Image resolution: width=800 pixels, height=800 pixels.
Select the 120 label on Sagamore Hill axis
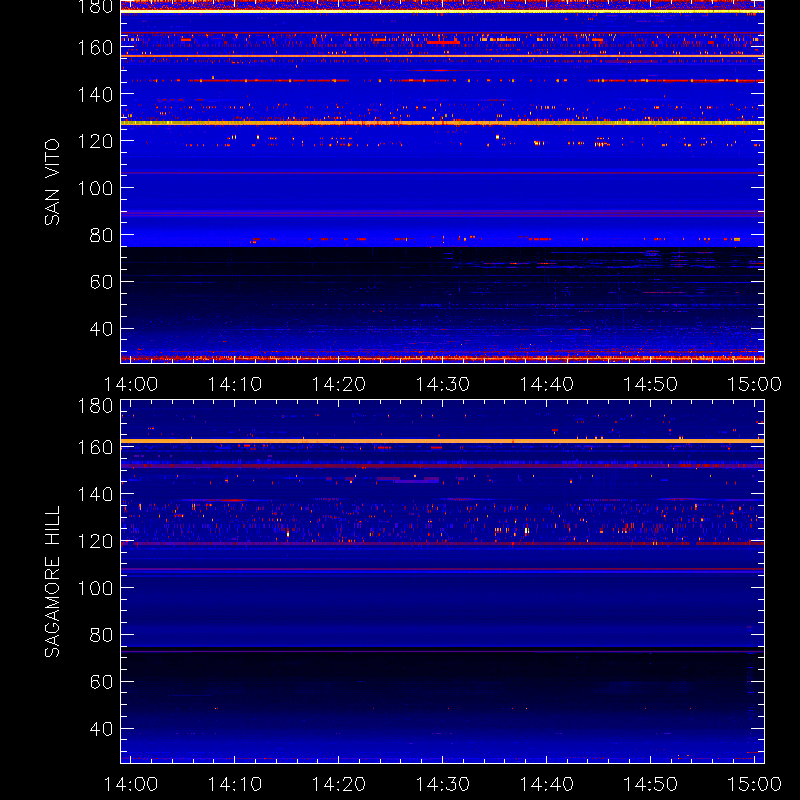tap(95, 541)
